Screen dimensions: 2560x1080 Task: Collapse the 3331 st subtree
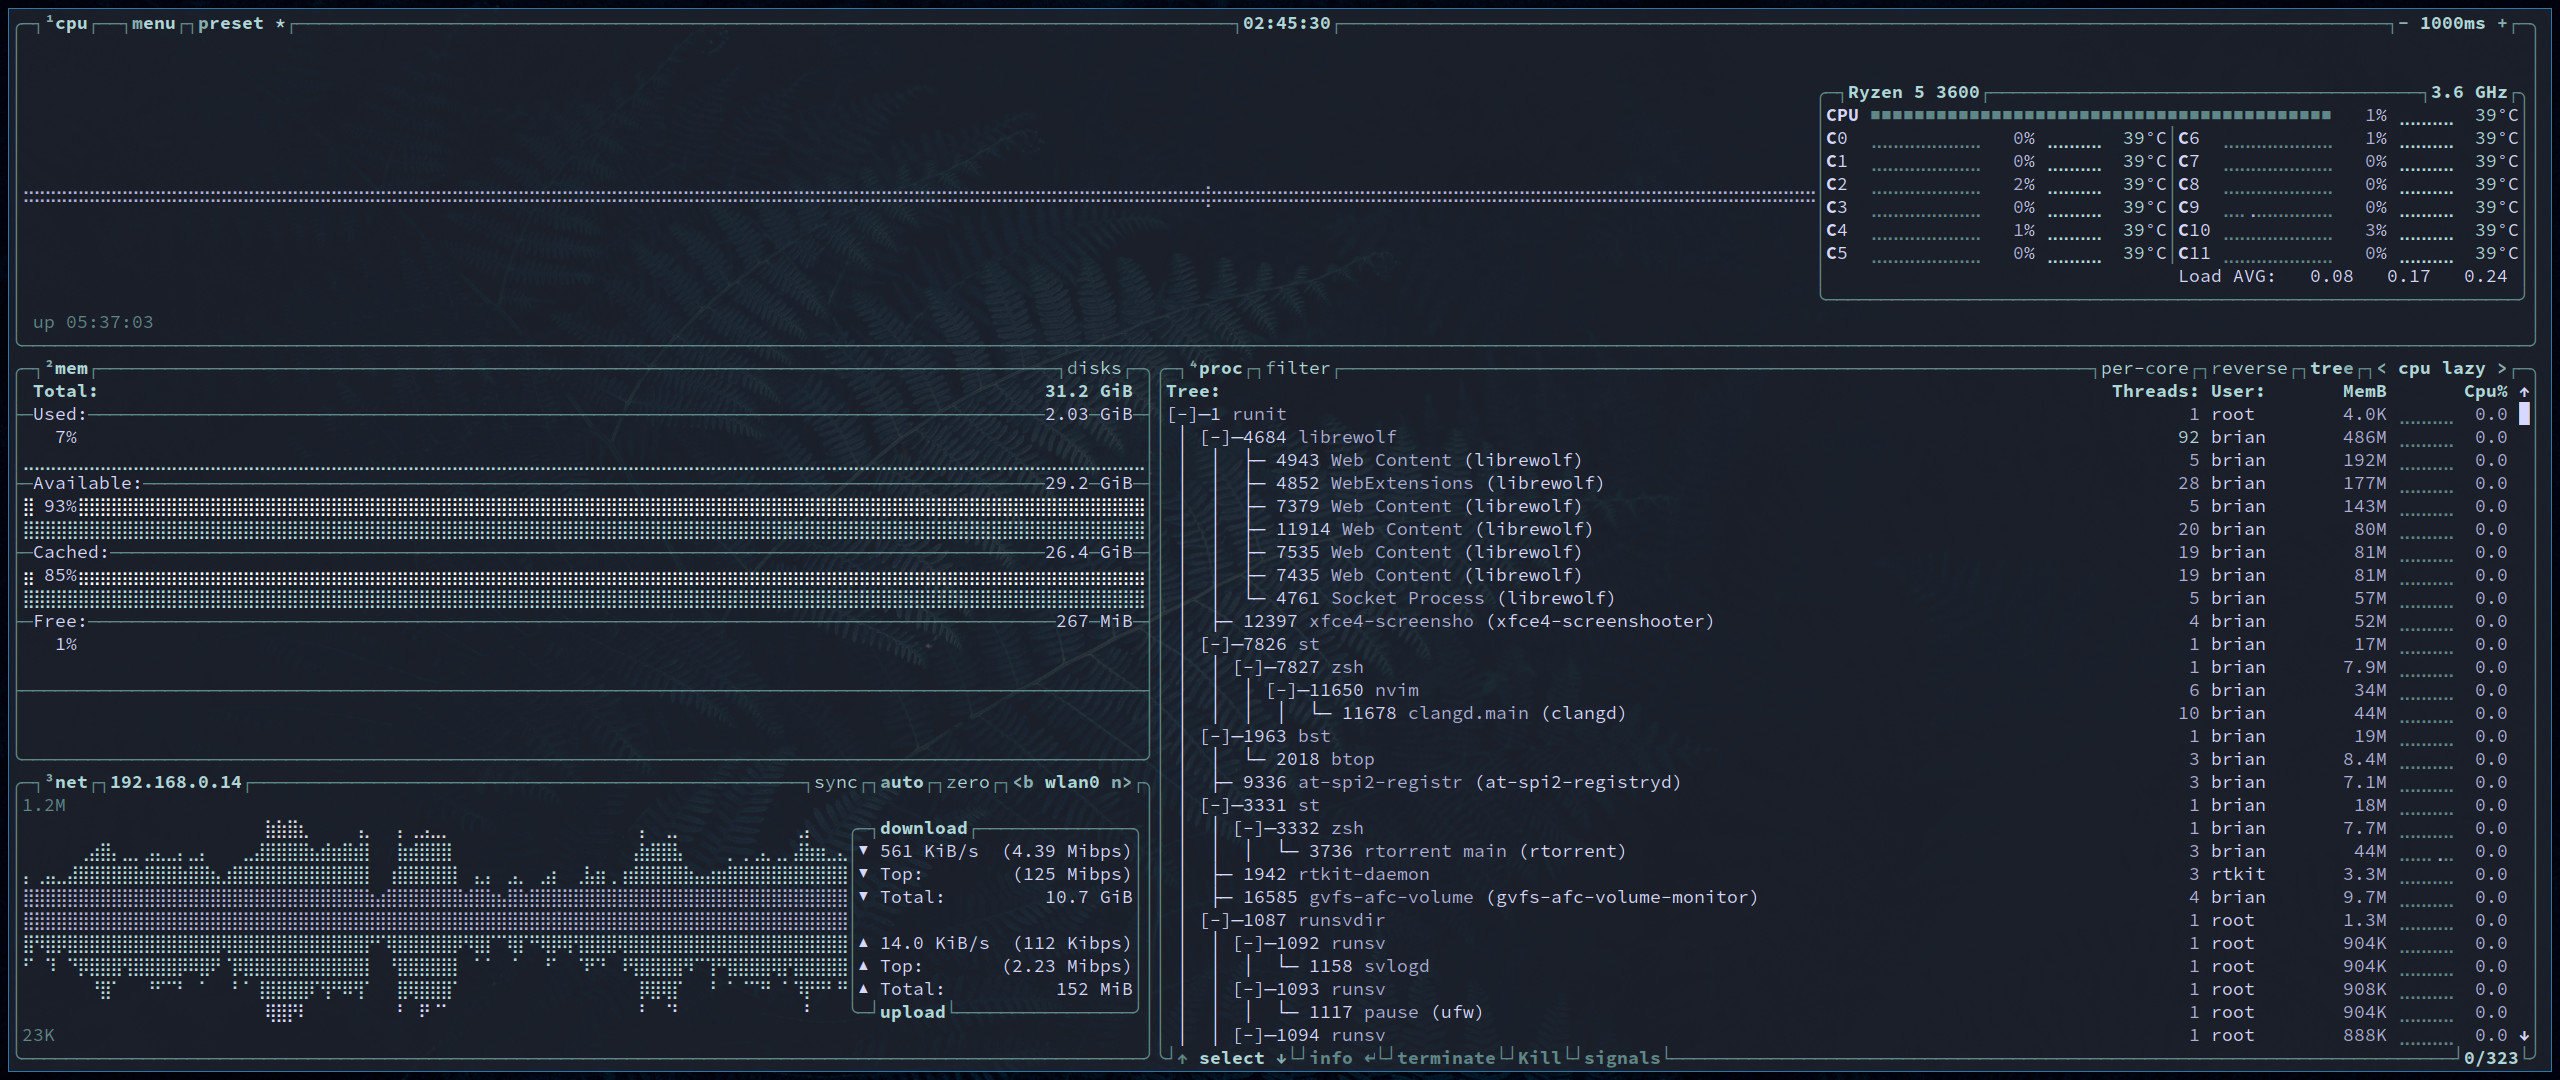[1215, 805]
